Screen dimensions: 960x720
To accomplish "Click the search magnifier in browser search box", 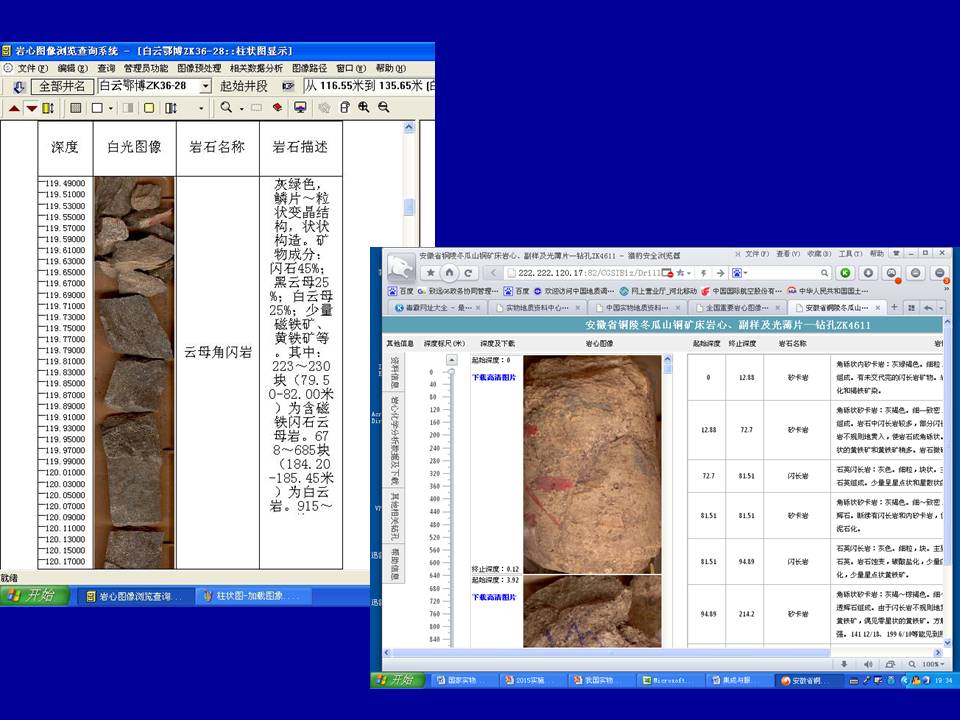I will click(824, 272).
